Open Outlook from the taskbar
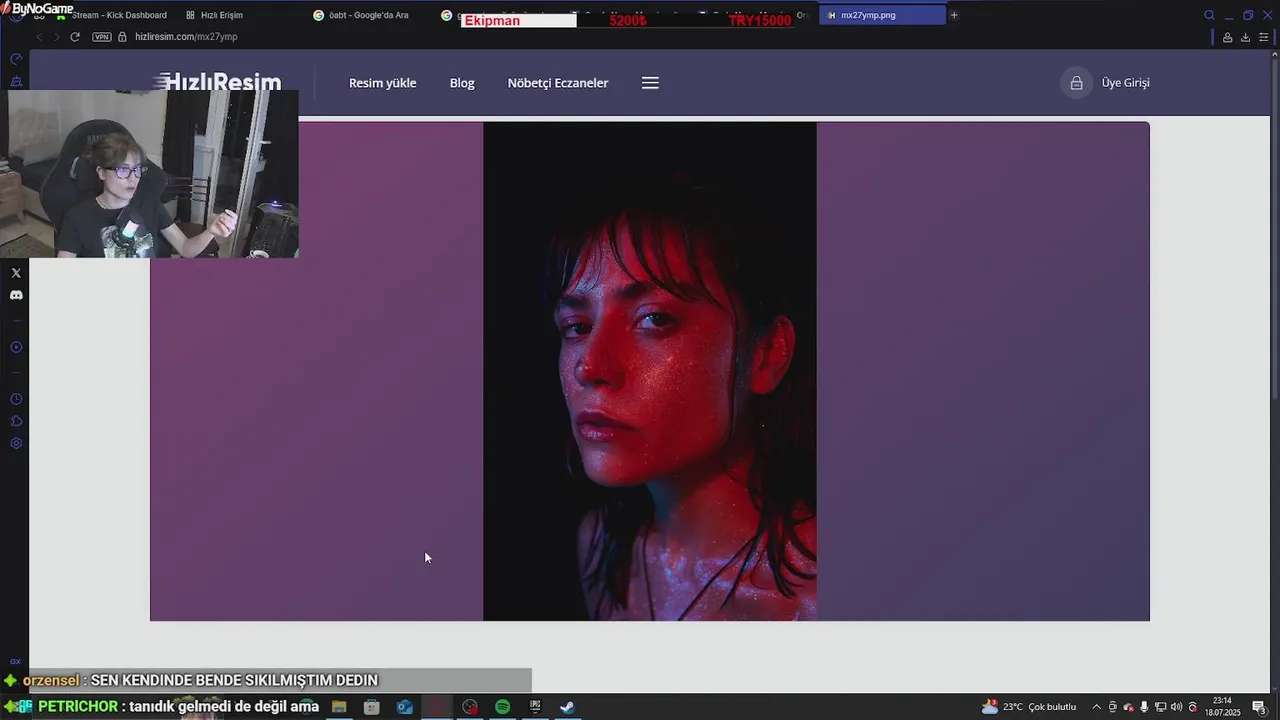This screenshot has width=1280, height=720. tap(404, 707)
